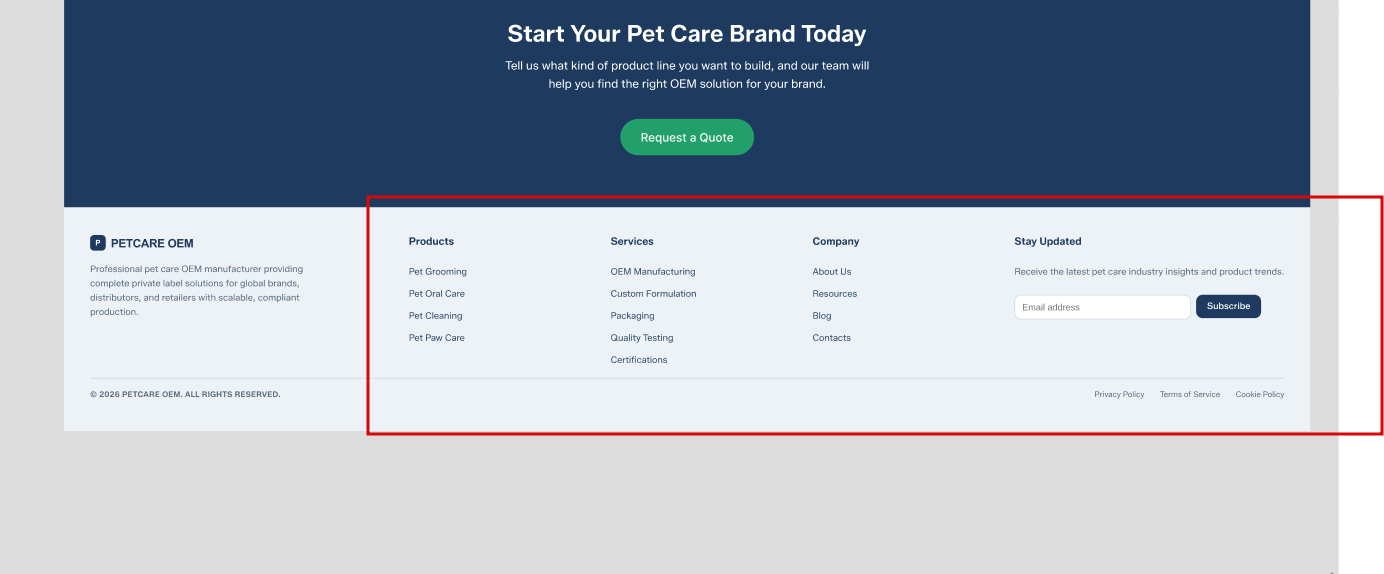Viewport: 1384px width, 574px height.
Task: View the Certifications page link
Action: (638, 360)
